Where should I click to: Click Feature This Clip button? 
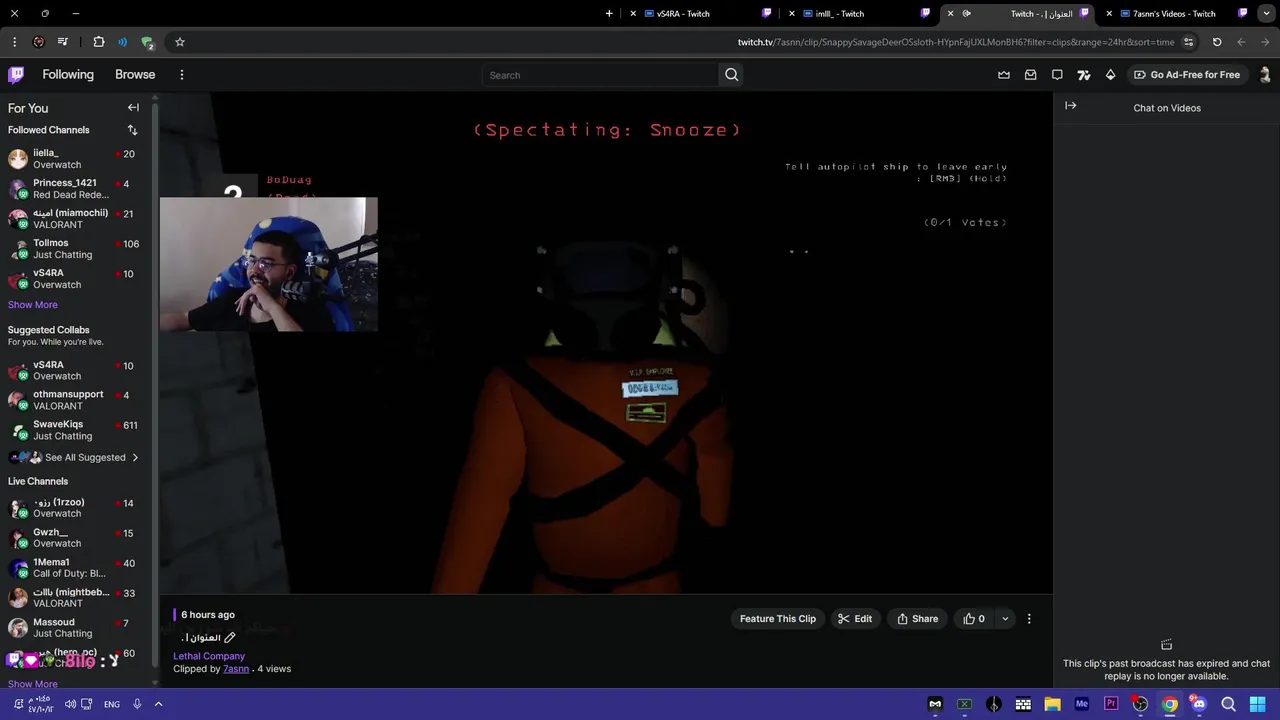[778, 619]
